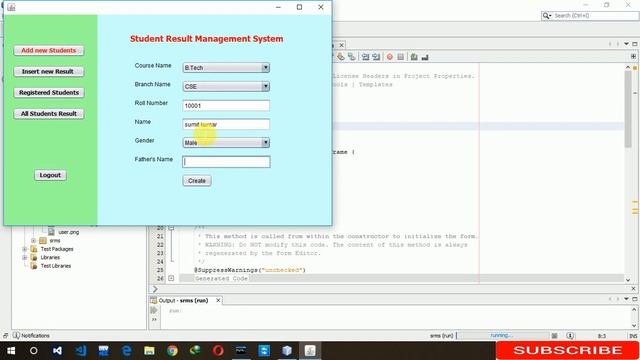Submit the form with the Create button
This screenshot has height=360, width=640.
(197, 181)
